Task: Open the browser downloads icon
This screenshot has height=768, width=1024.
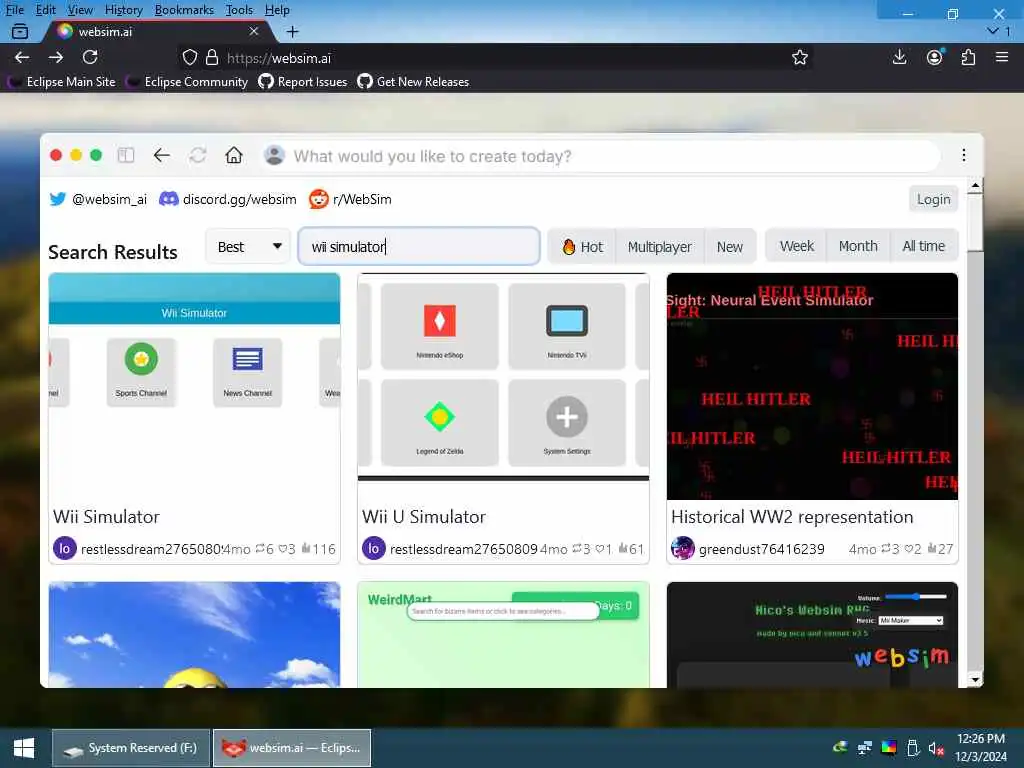Action: pos(899,57)
